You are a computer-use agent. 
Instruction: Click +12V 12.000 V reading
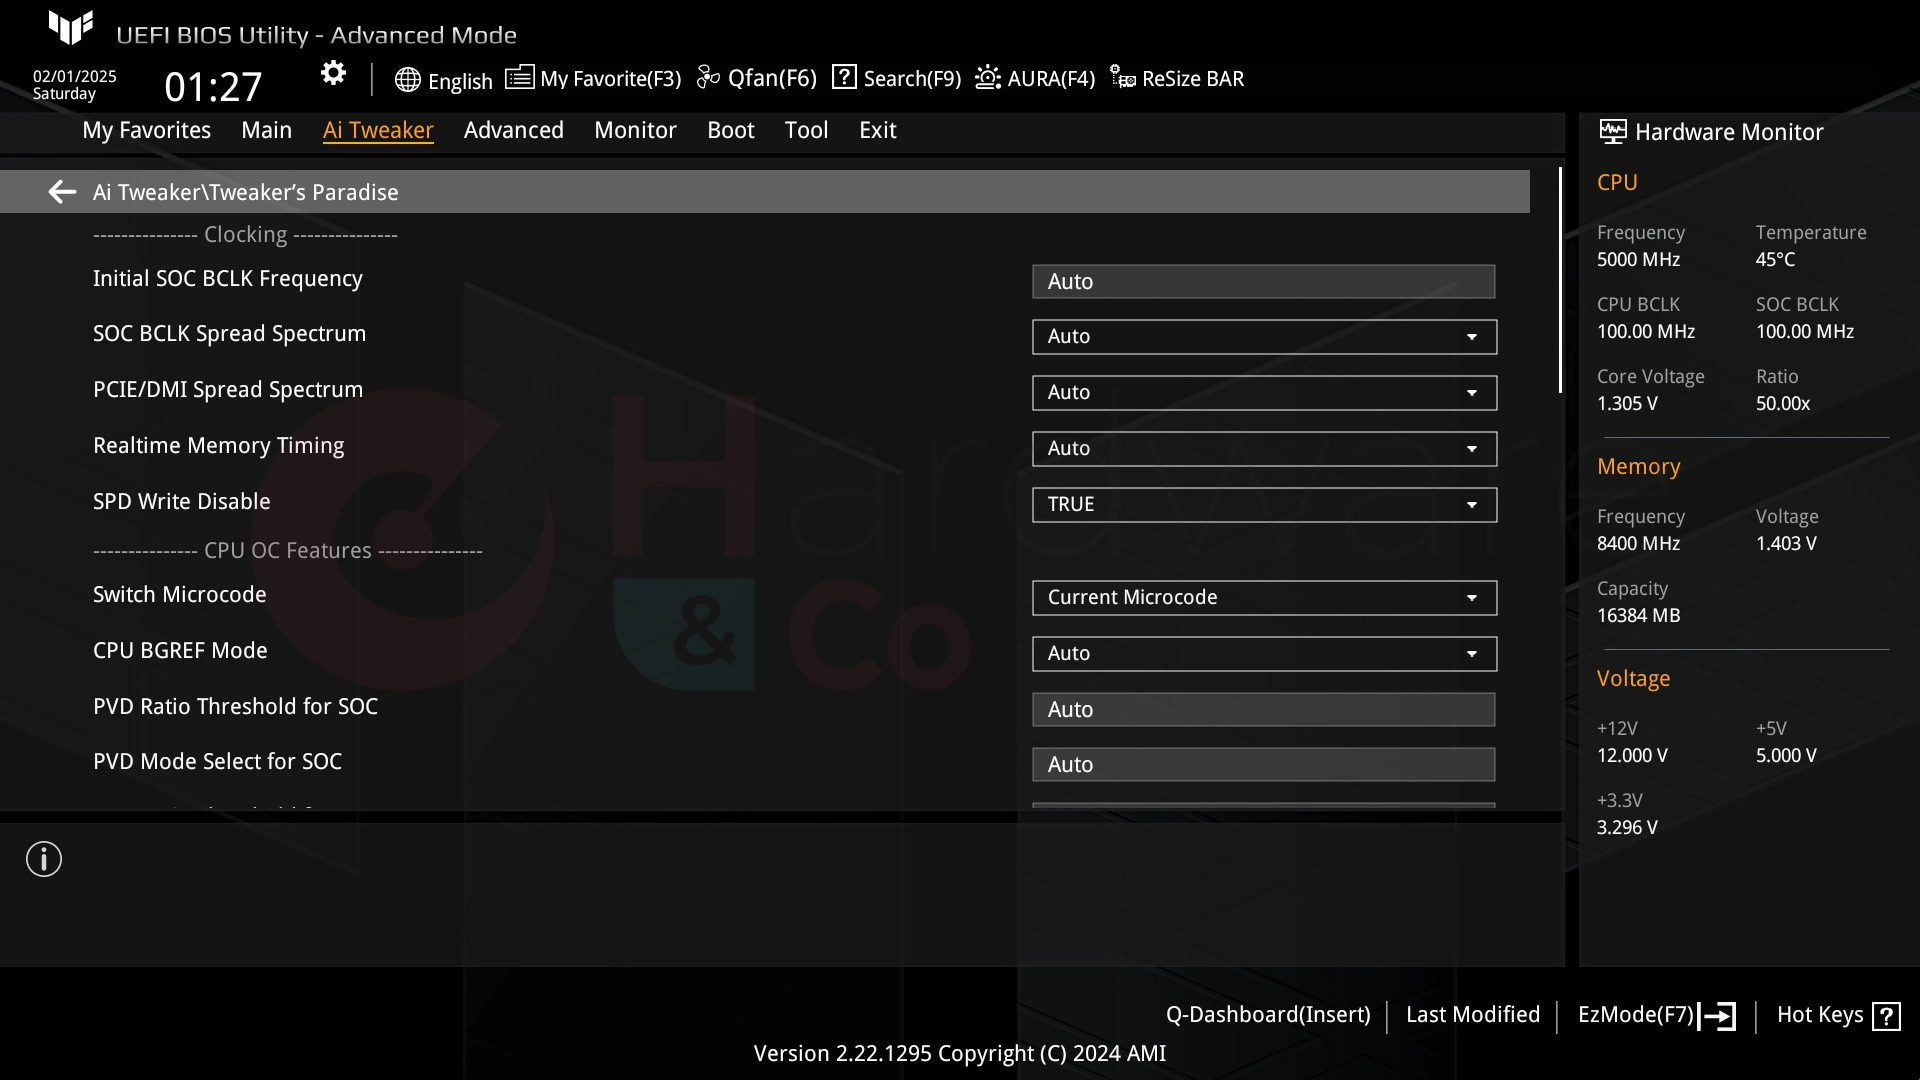click(1632, 756)
